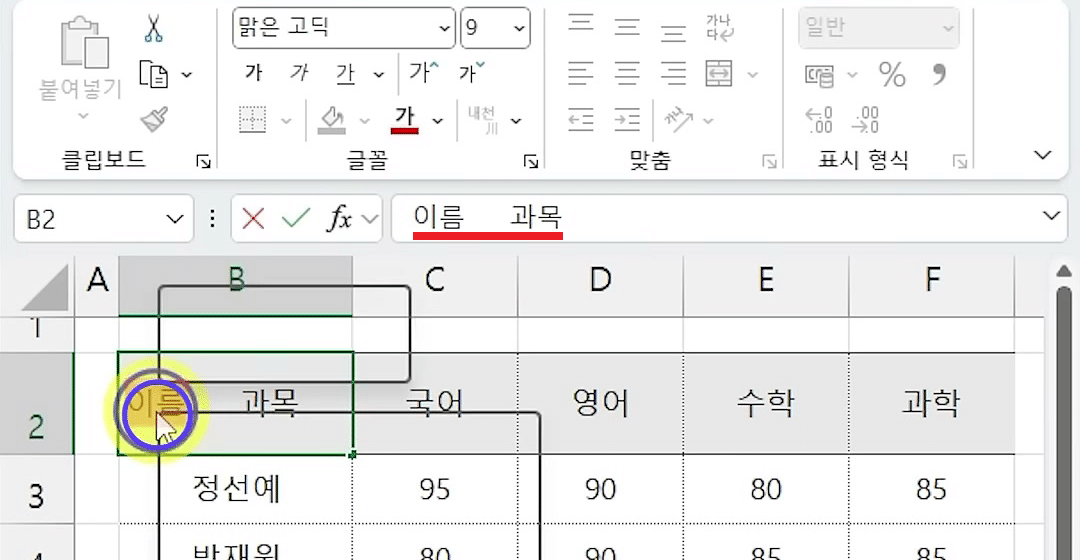Image resolution: width=1080 pixels, height=560 pixels.
Task: Click the merge and center icon
Action: point(719,73)
